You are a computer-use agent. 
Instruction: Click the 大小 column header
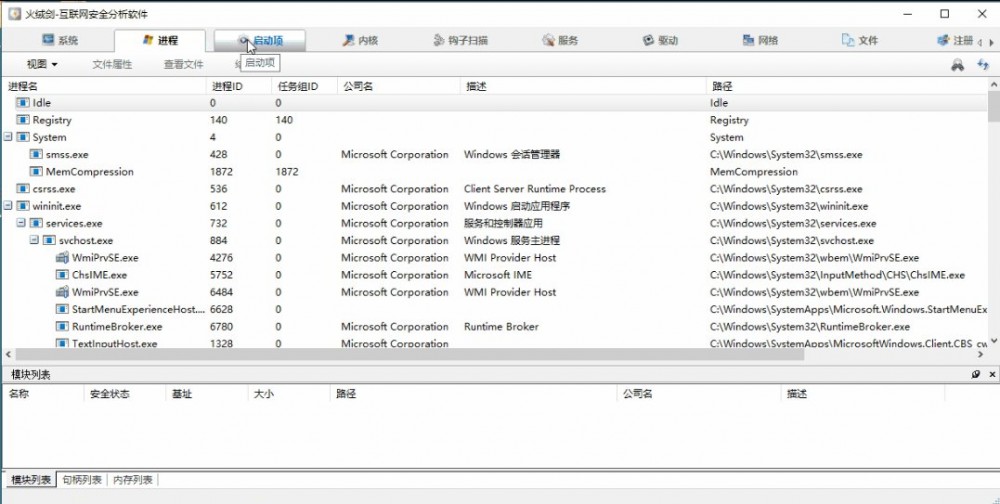point(288,394)
